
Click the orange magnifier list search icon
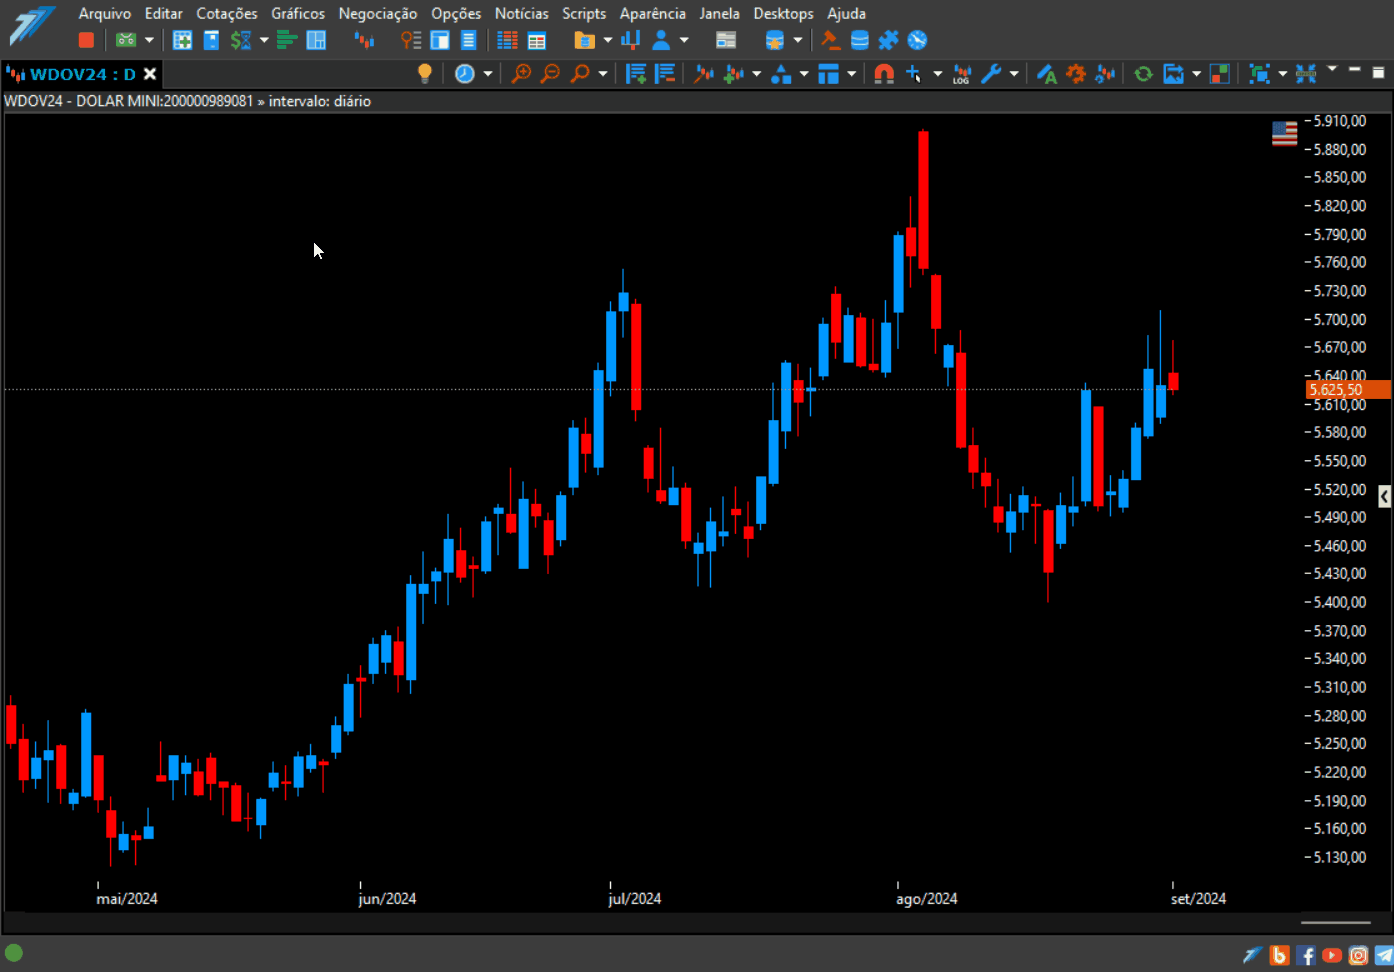click(x=411, y=40)
